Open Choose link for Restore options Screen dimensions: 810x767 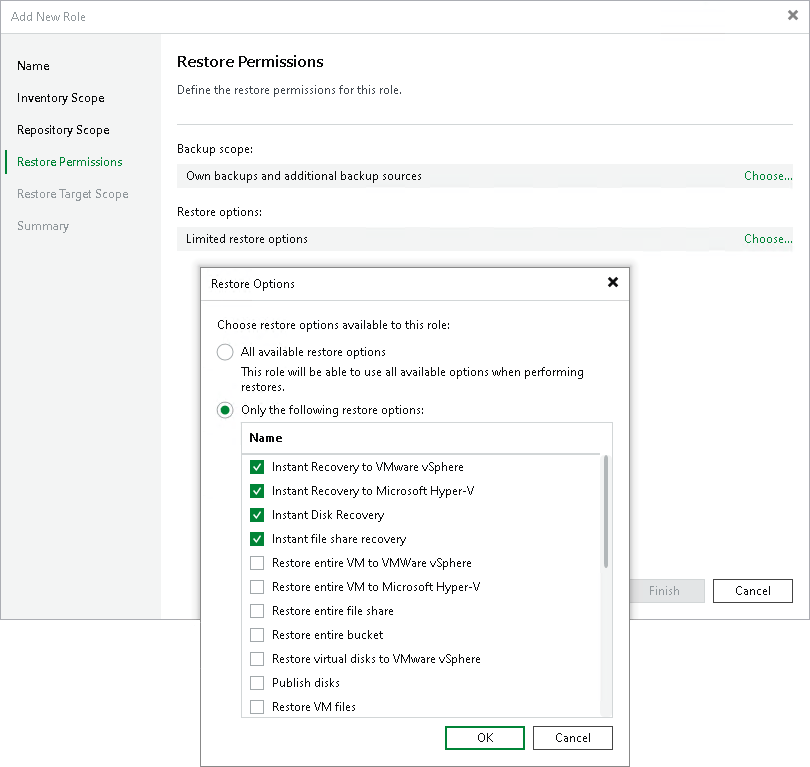767,239
